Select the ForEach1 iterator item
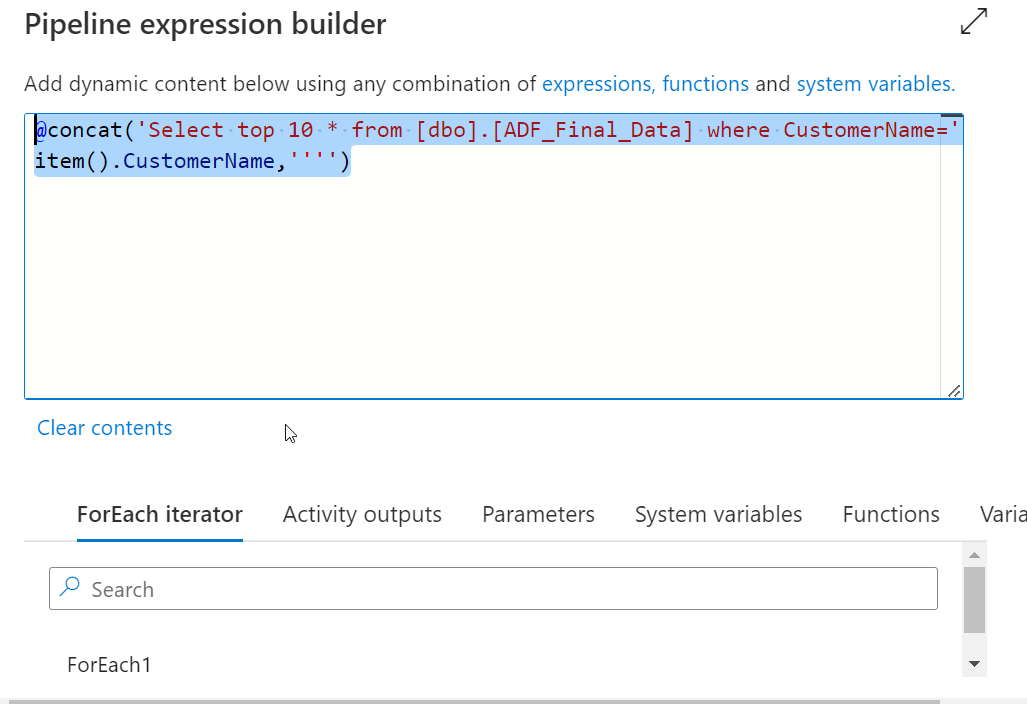The image size is (1027, 704). (109, 665)
